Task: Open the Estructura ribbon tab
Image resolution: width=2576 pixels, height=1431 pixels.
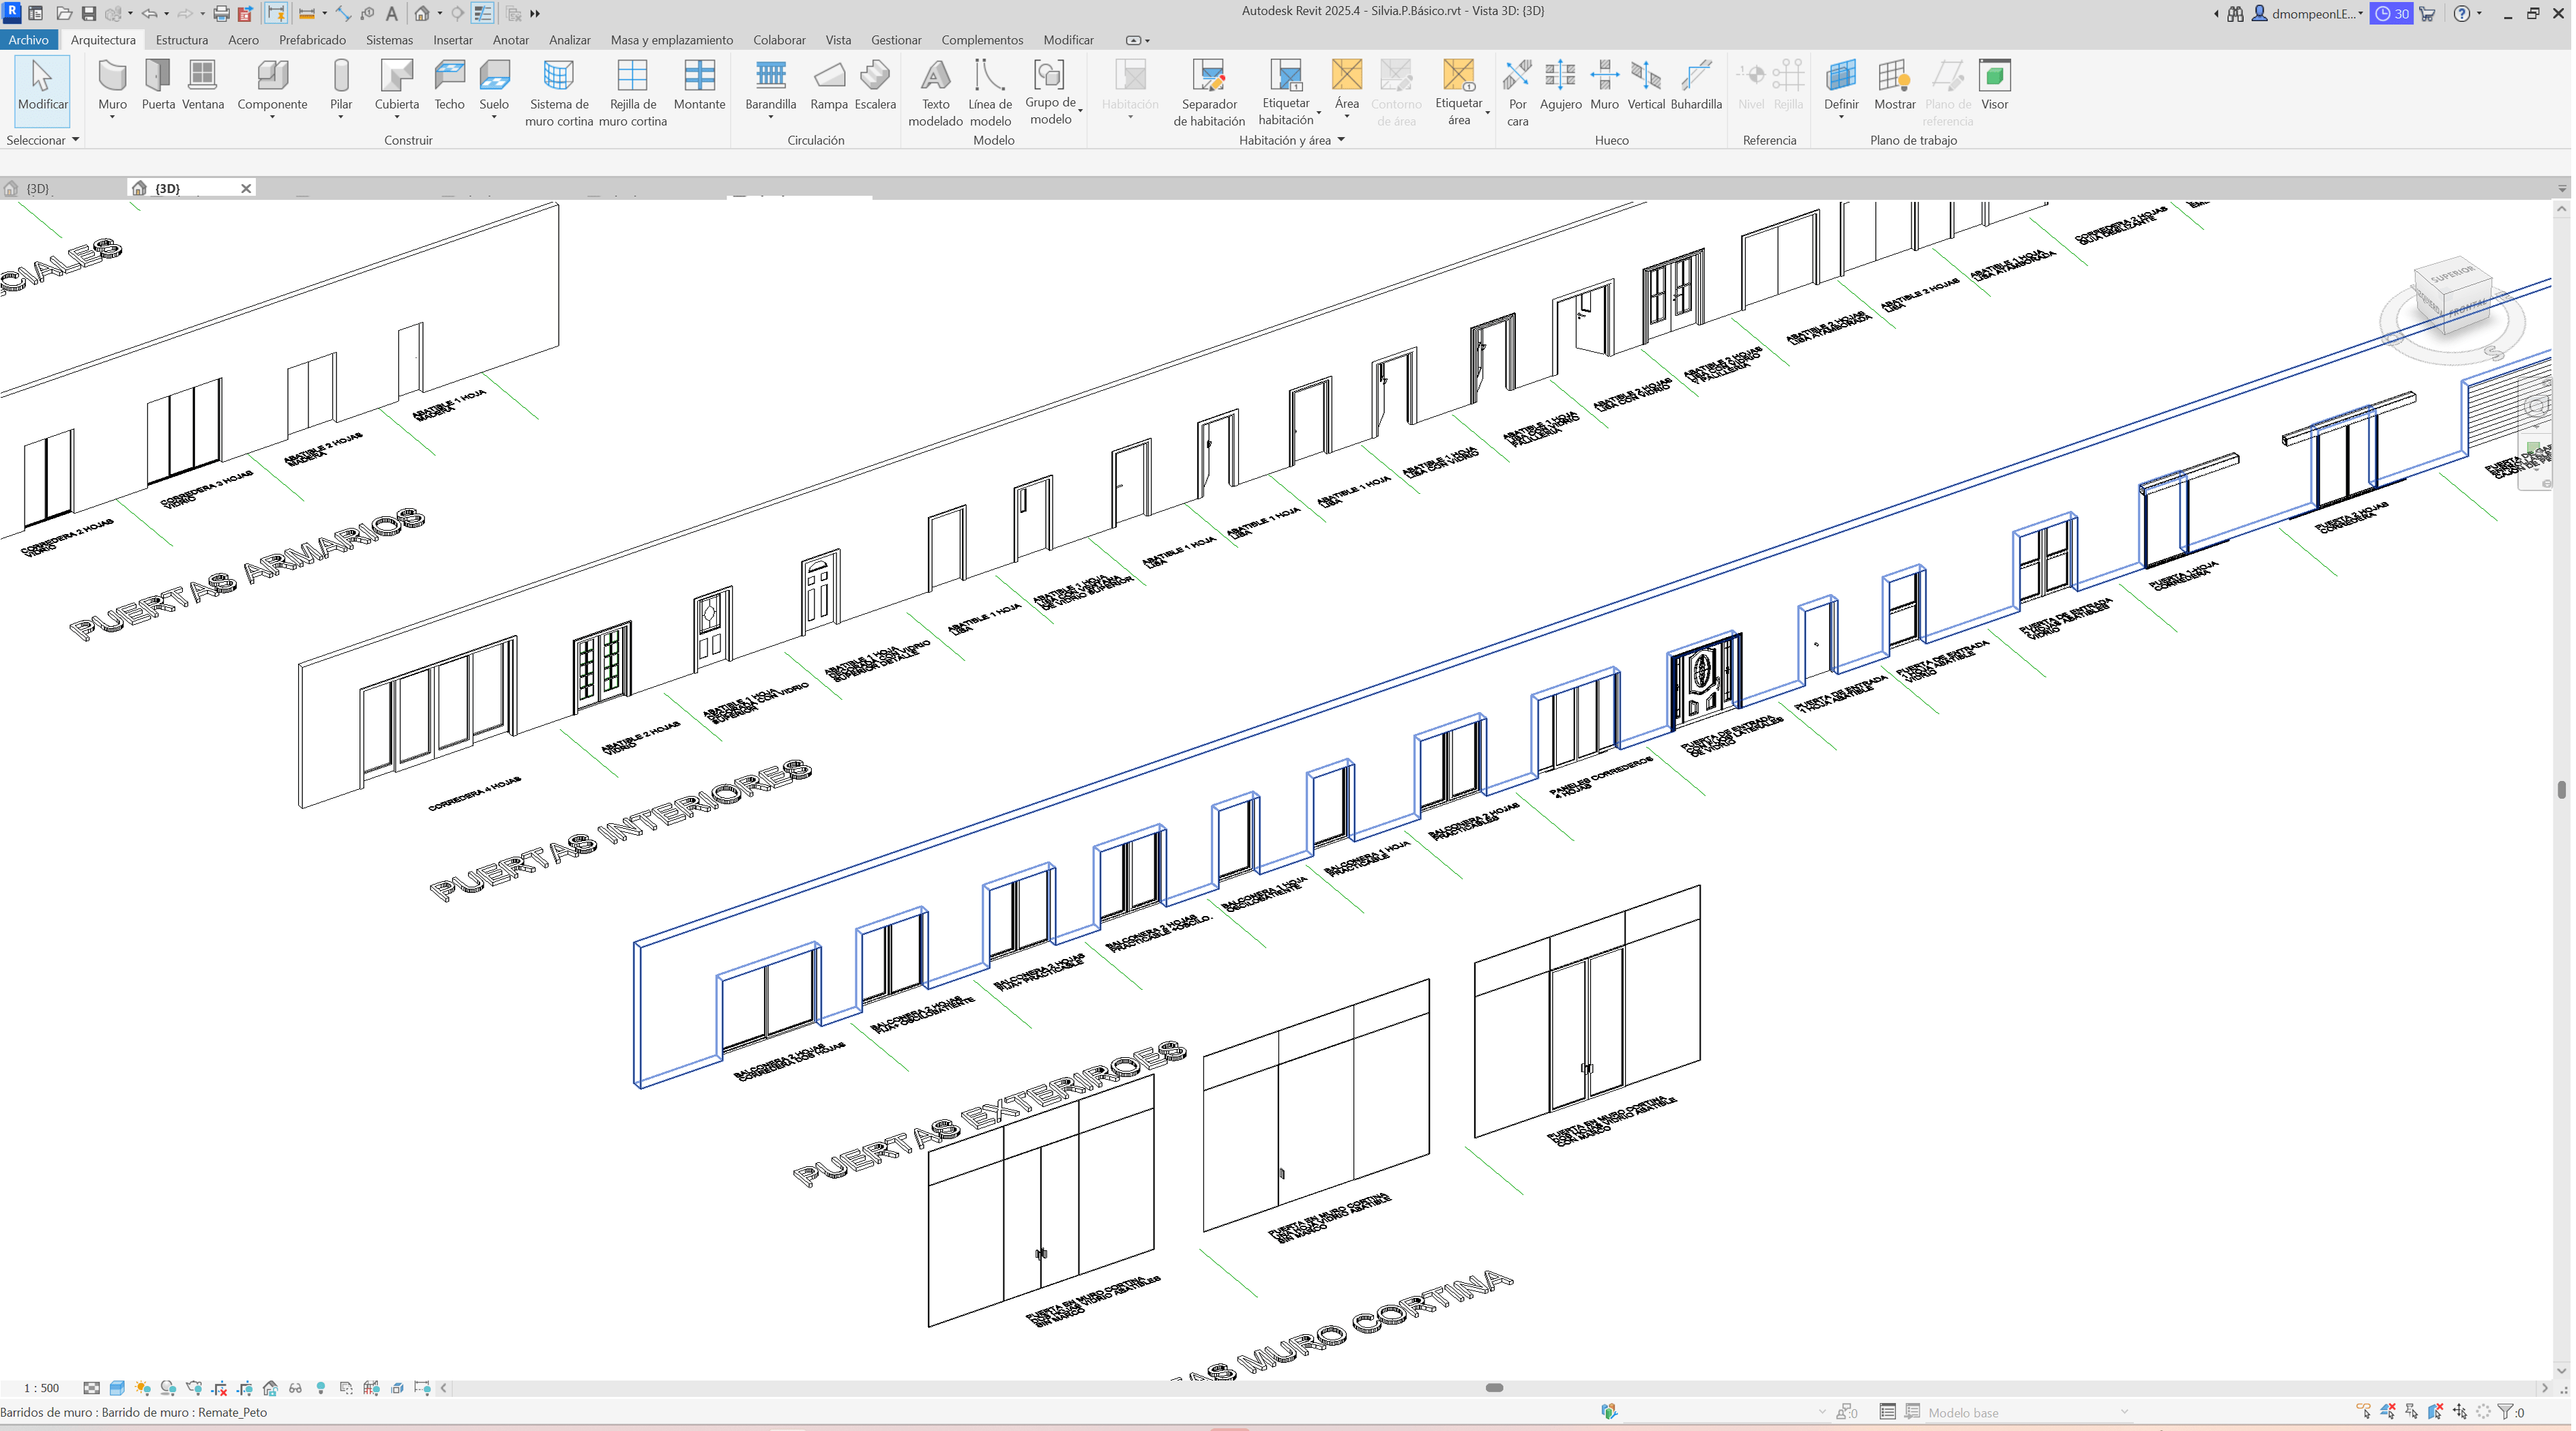Action: (x=182, y=40)
